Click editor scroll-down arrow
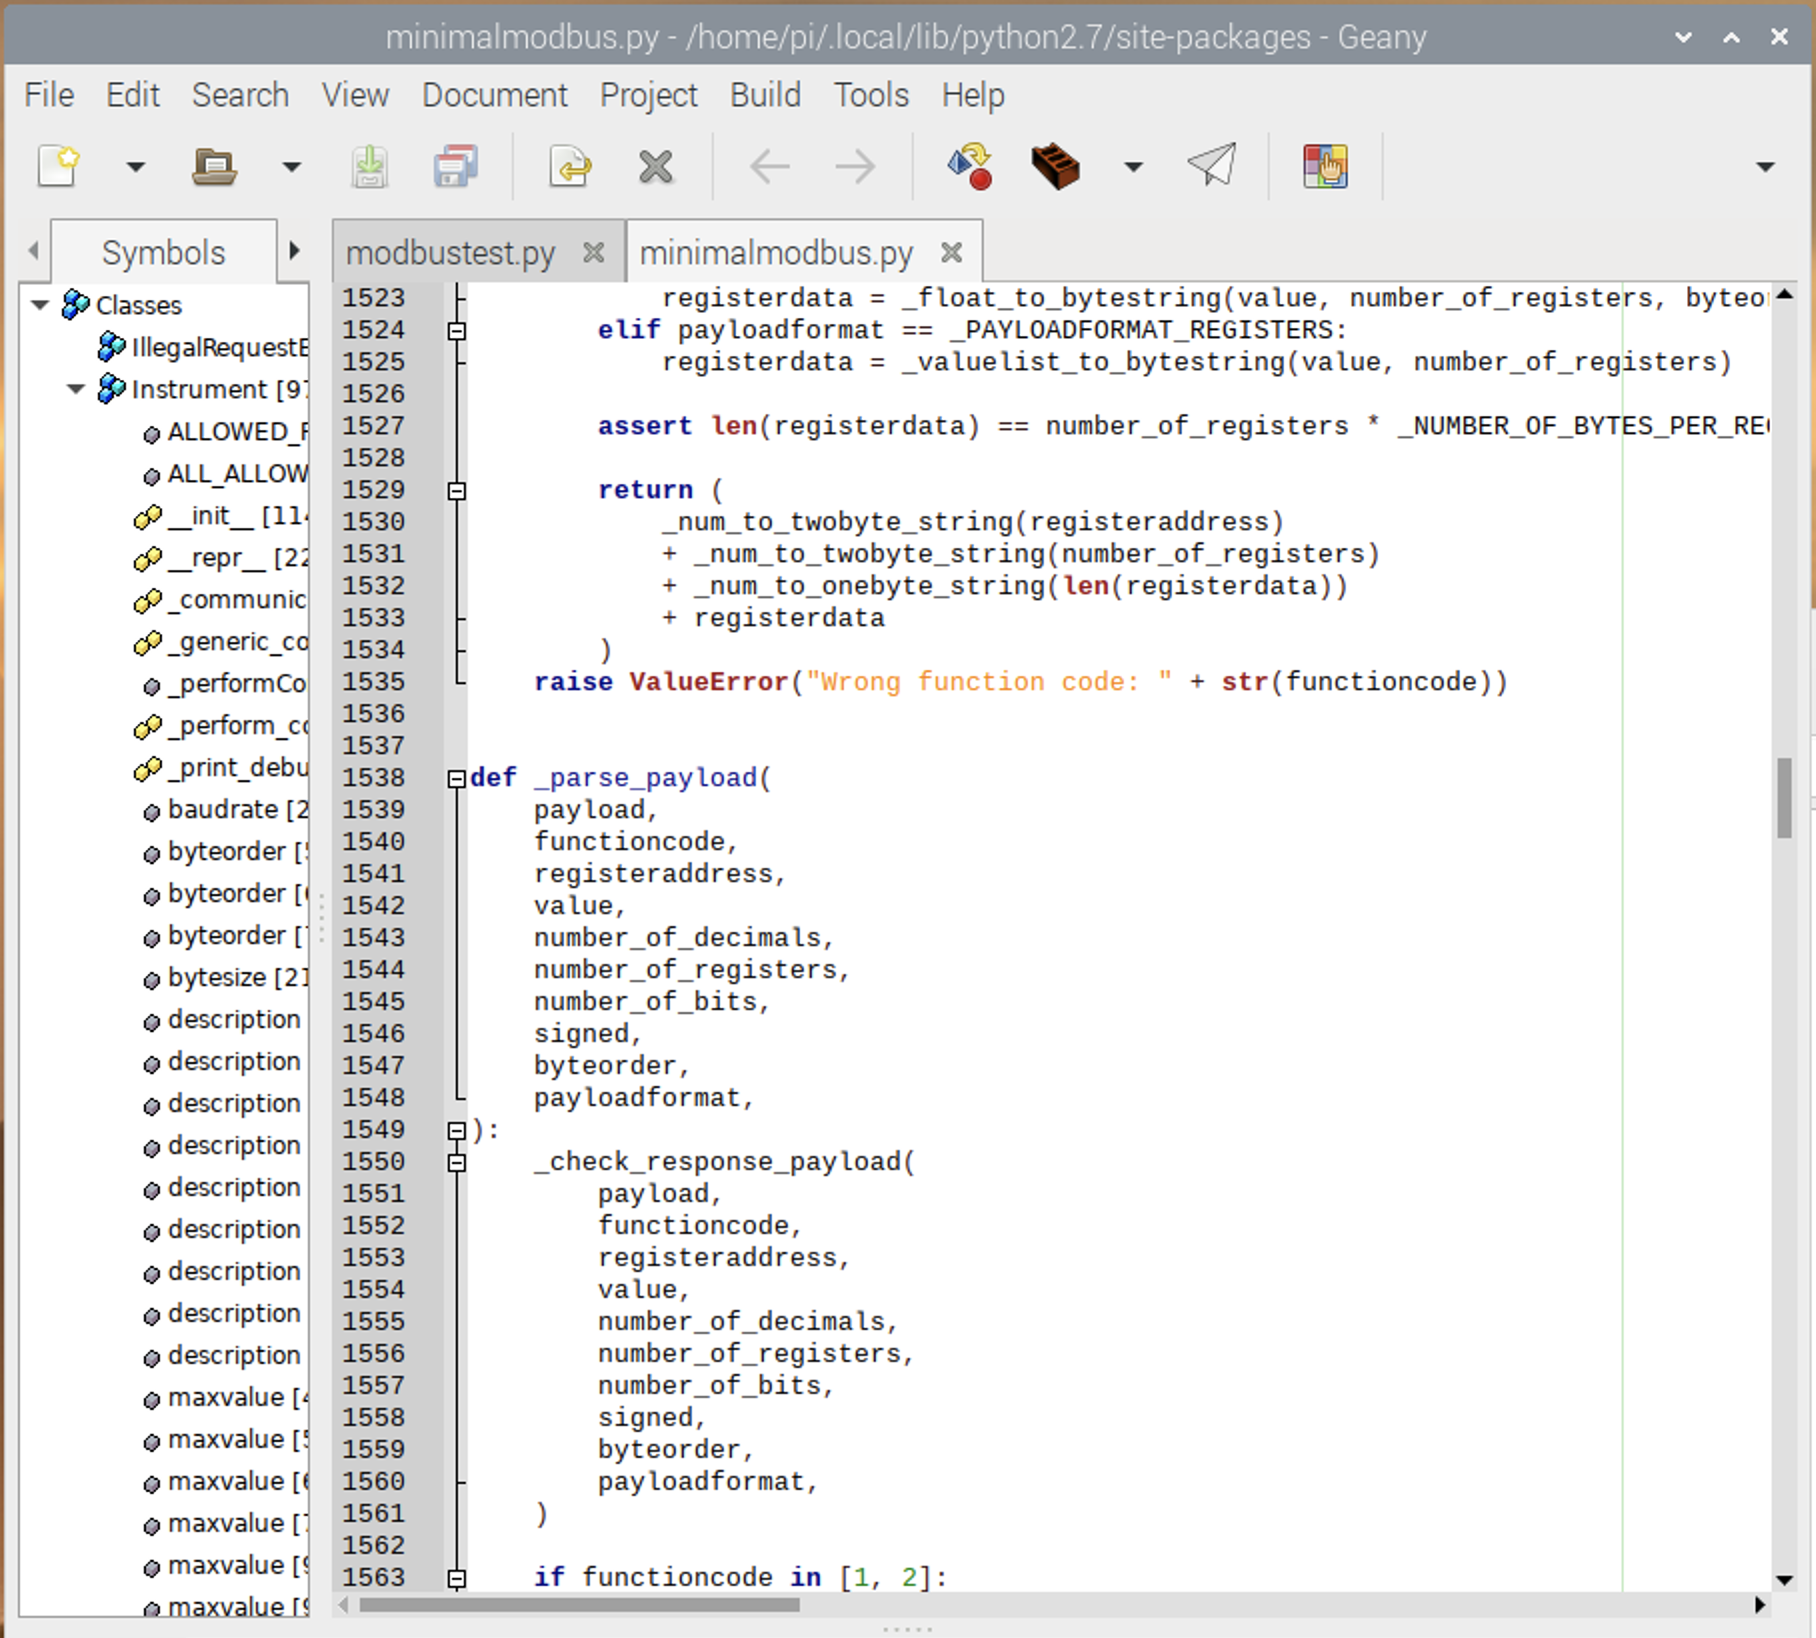This screenshot has height=1638, width=1816. [x=1784, y=1580]
